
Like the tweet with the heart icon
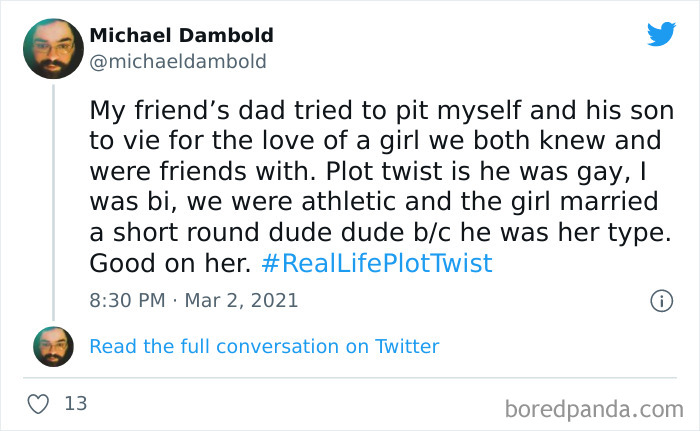pyautogui.click(x=40, y=404)
